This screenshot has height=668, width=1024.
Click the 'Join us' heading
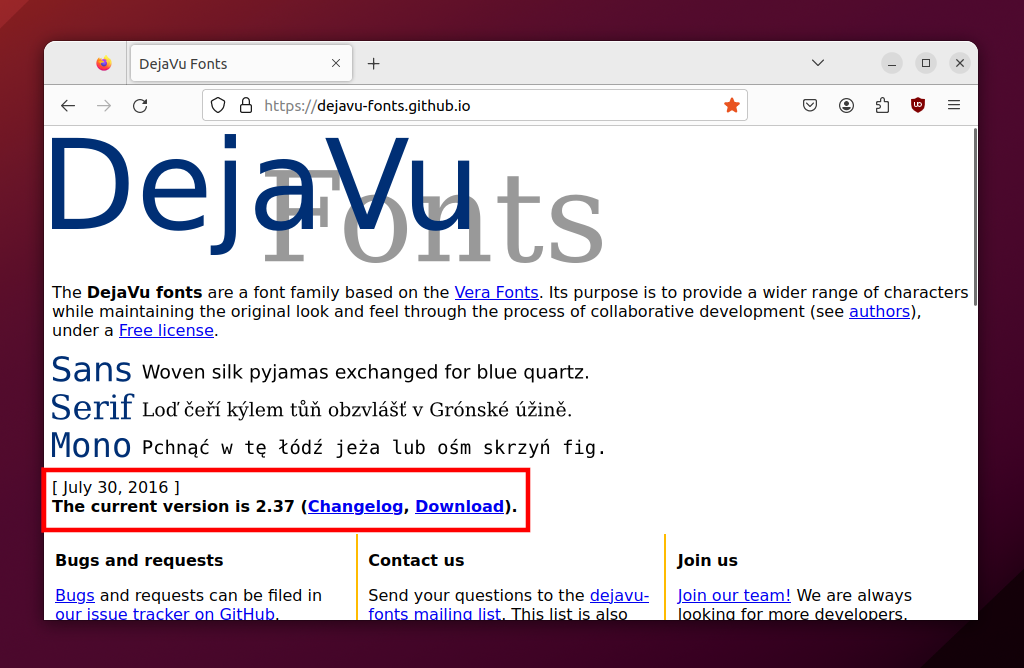707,560
